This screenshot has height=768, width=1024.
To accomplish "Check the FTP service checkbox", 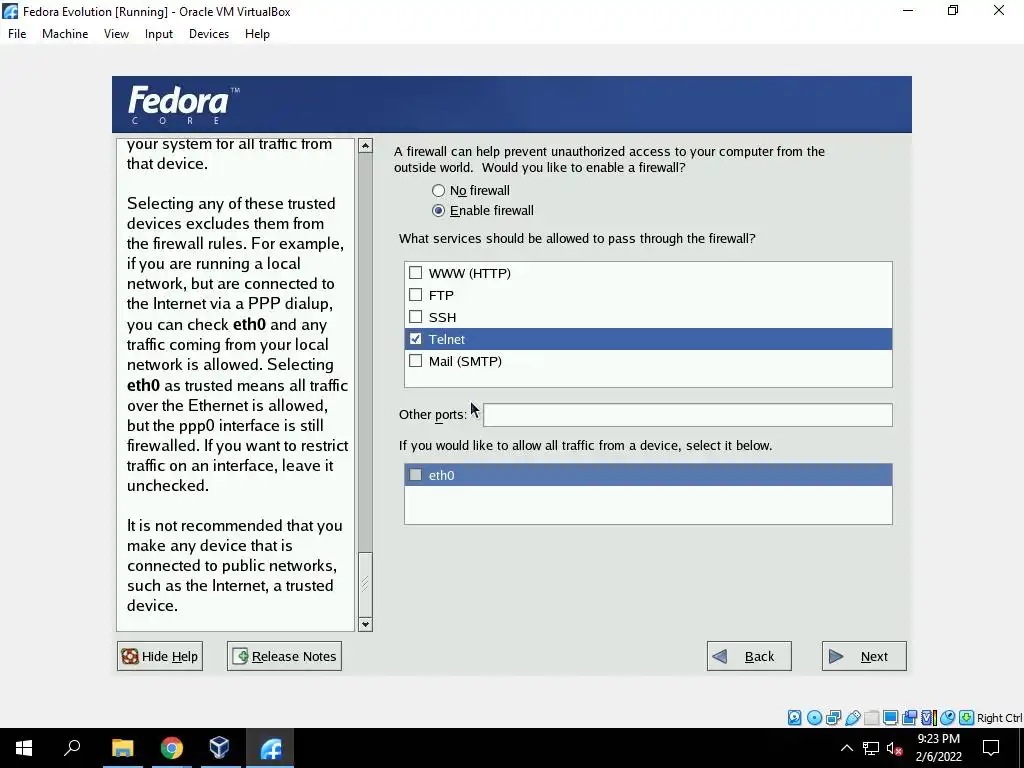I will coord(415,295).
